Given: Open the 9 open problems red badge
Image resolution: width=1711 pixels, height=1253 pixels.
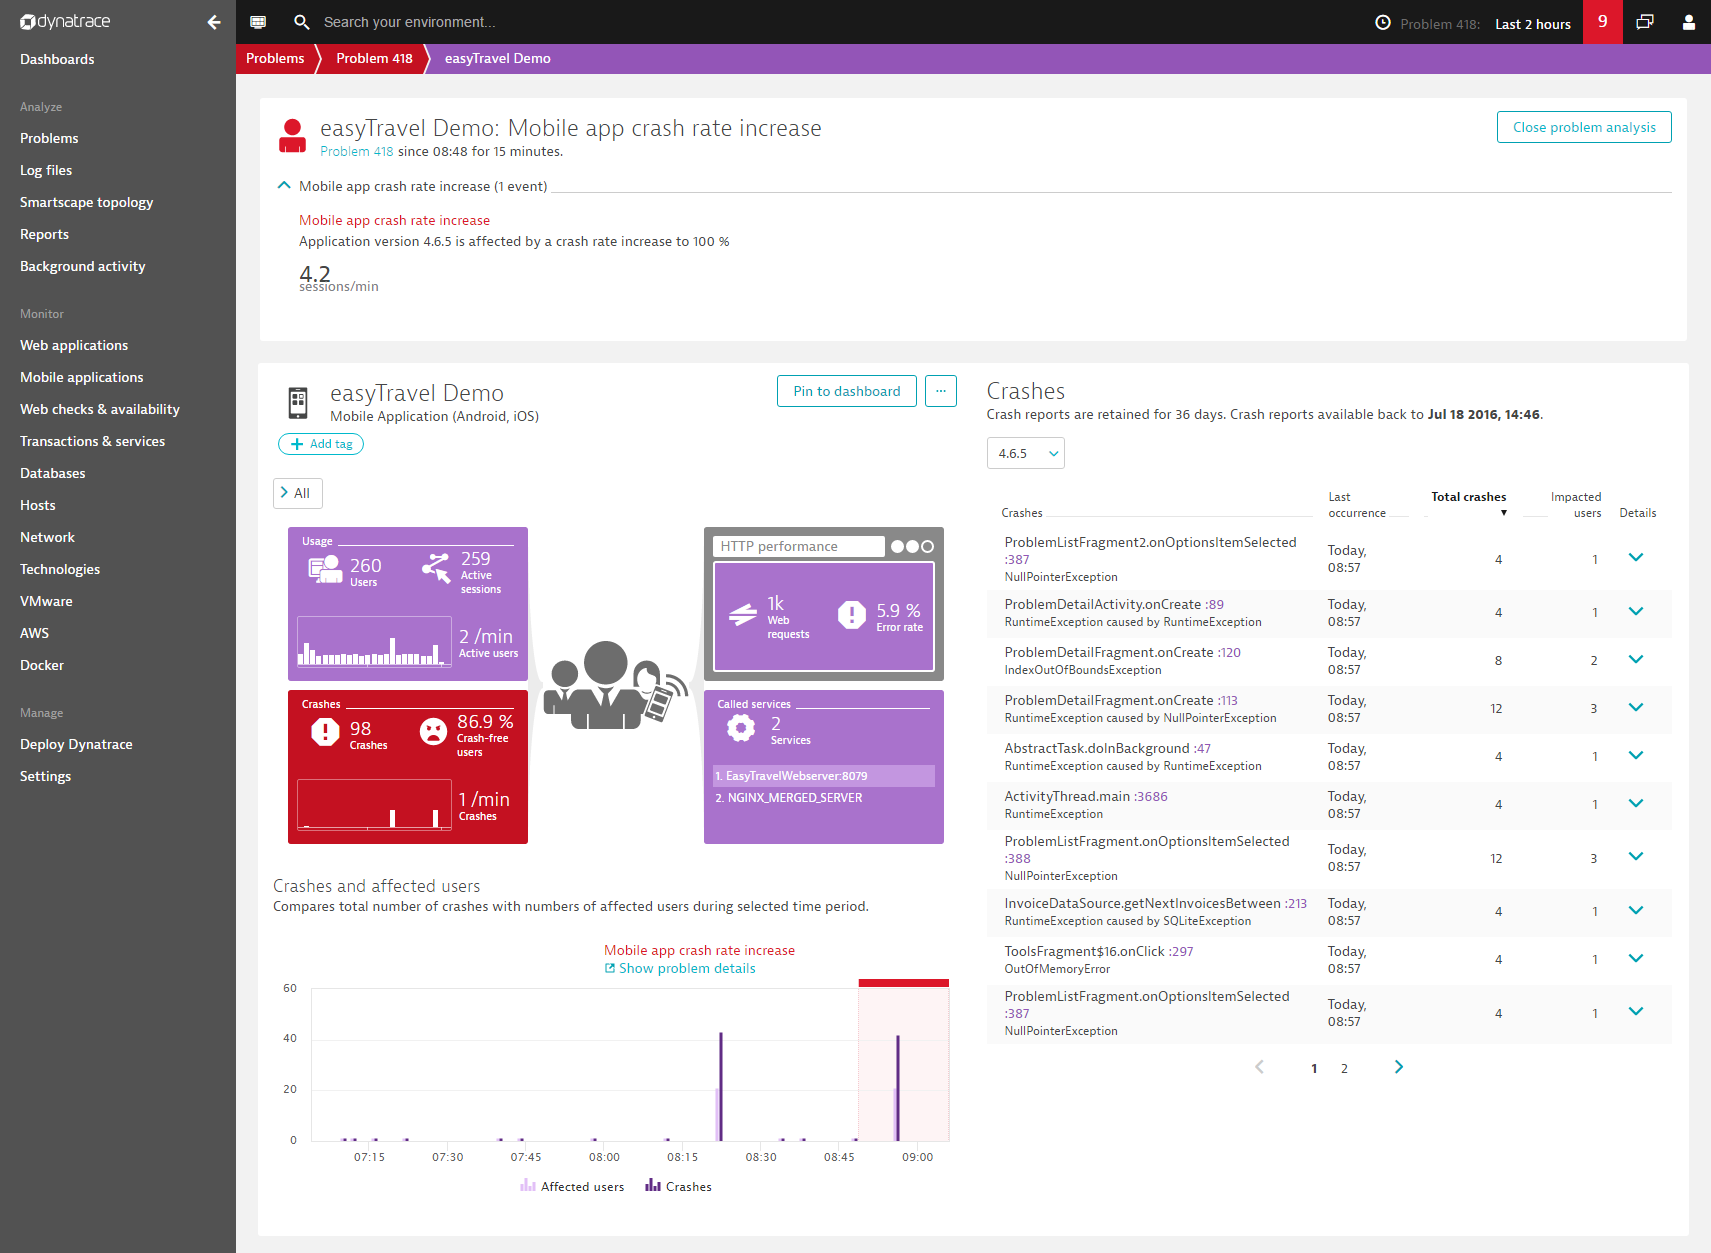Looking at the screenshot, I should click(x=1603, y=22).
